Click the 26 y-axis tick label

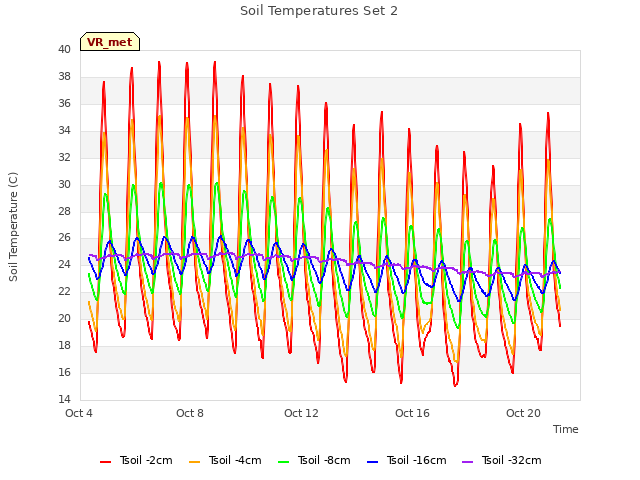coord(64,238)
